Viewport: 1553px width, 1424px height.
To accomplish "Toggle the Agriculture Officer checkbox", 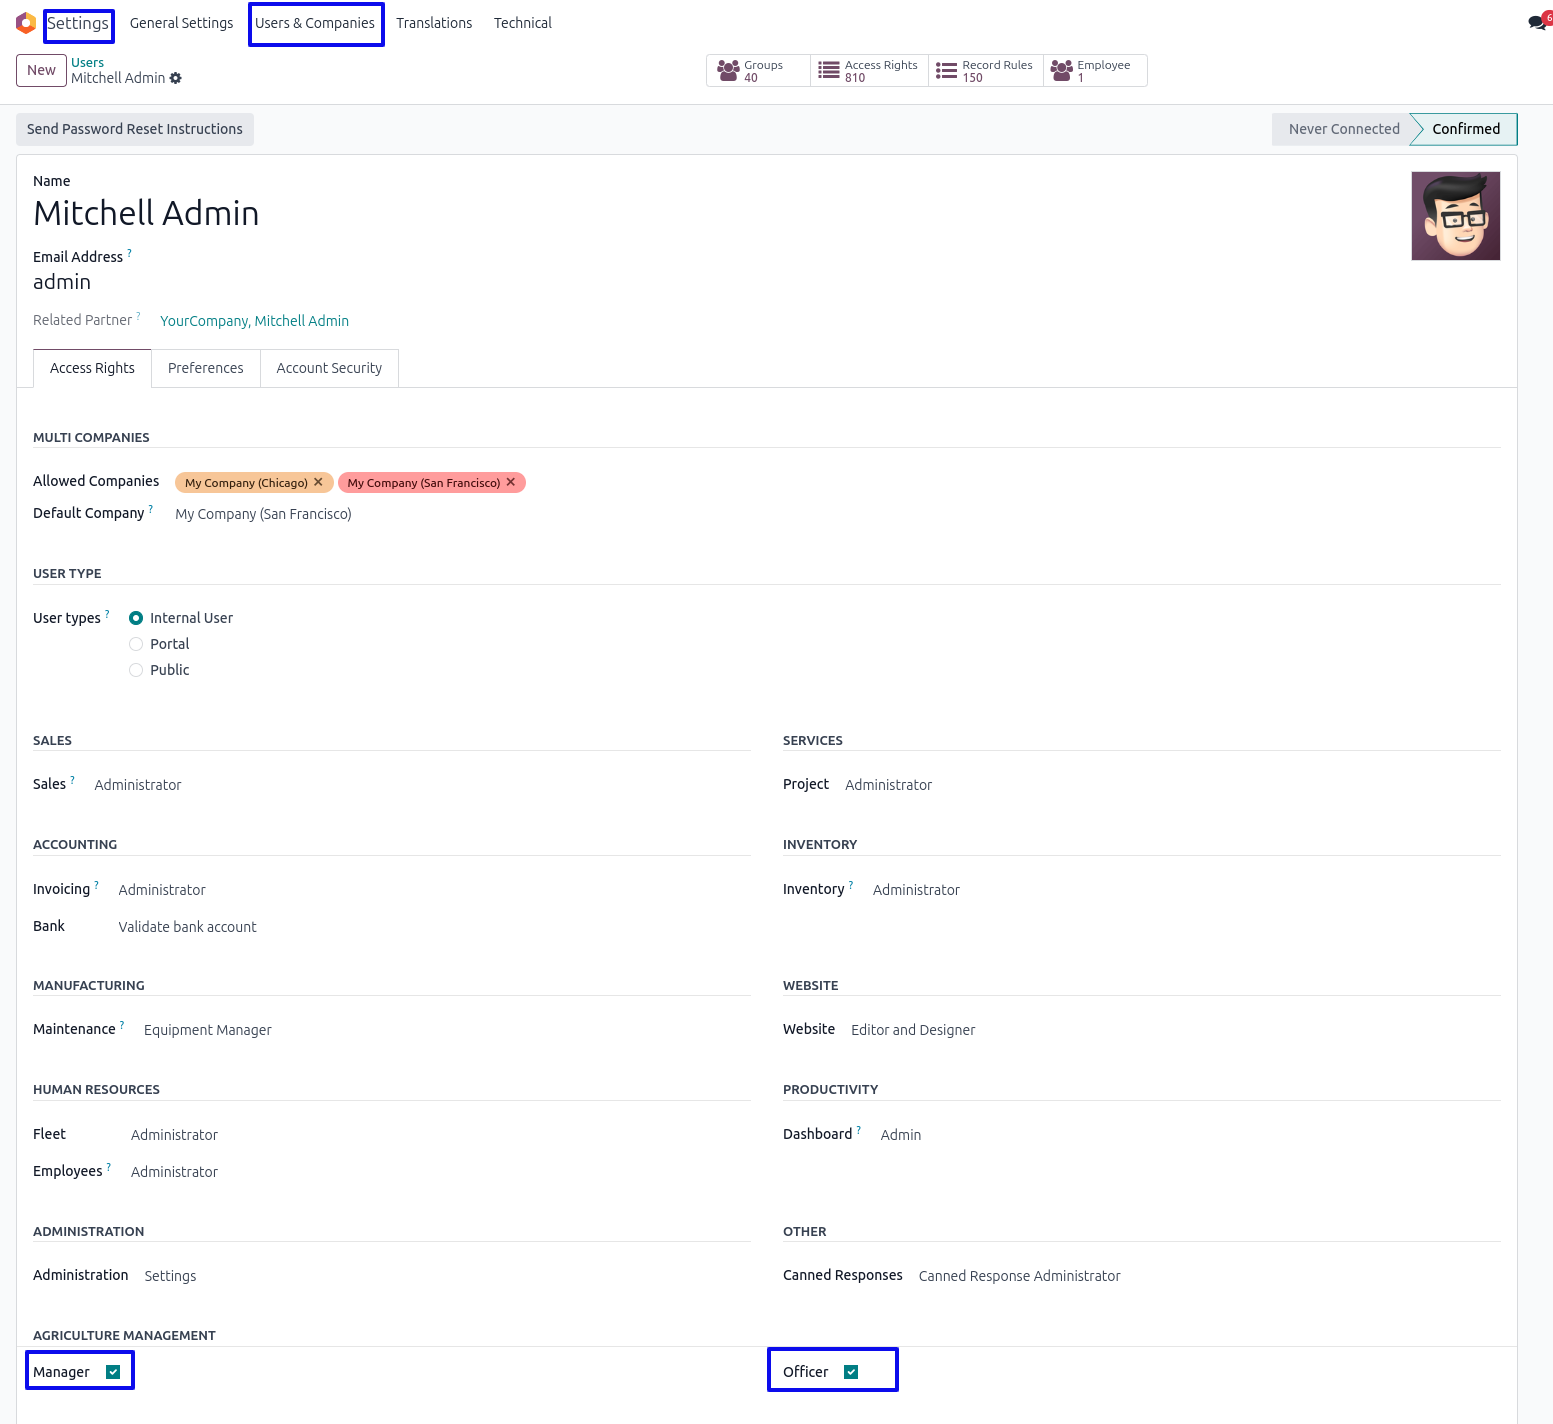I will pyautogui.click(x=851, y=1372).
